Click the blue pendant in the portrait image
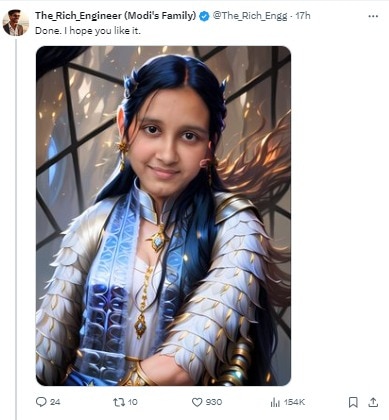This screenshot has height=420, width=389. coord(158,241)
